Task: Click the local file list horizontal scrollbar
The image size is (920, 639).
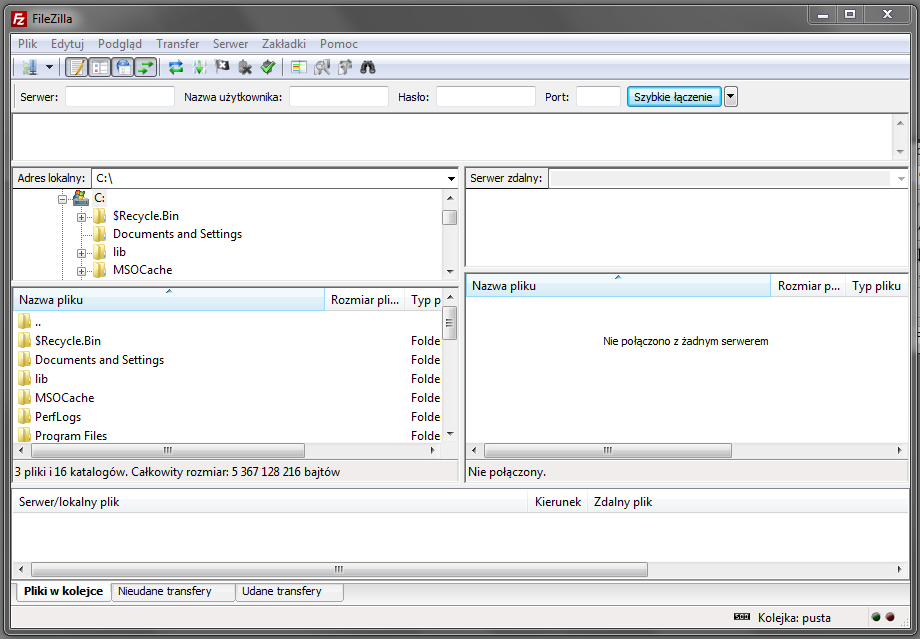Action: click(168, 451)
